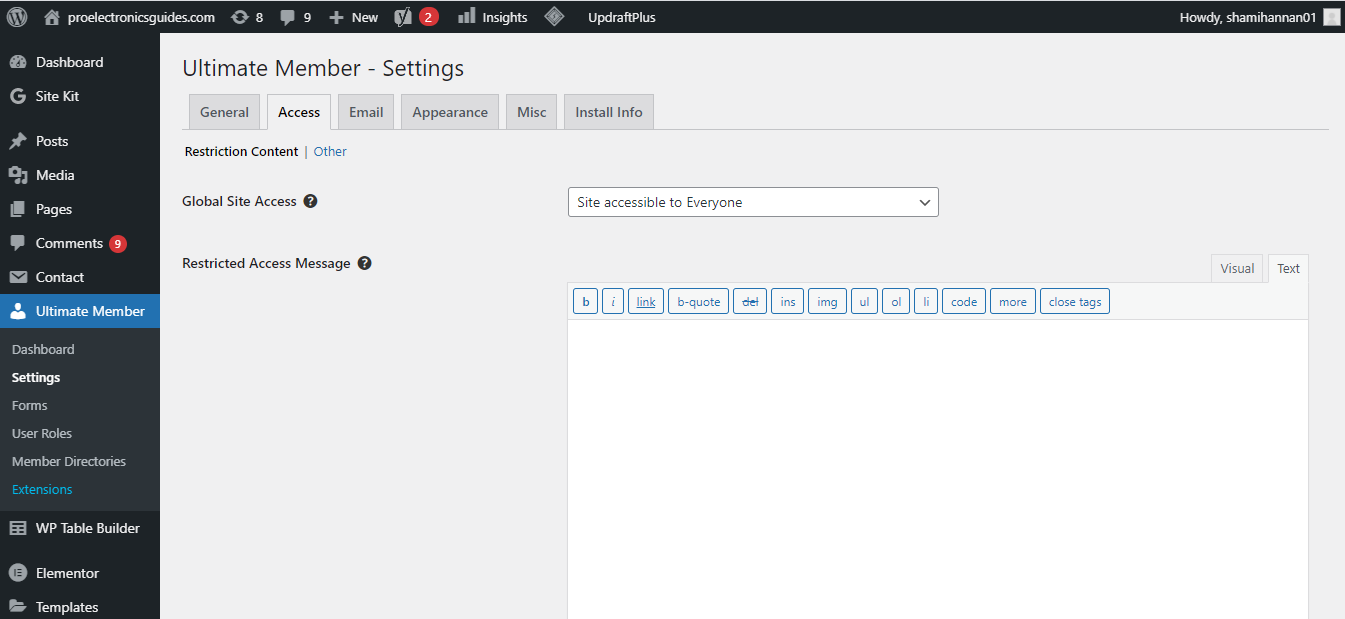Open the Insights bar chart icon
This screenshot has width=1345, height=619.
466,16
